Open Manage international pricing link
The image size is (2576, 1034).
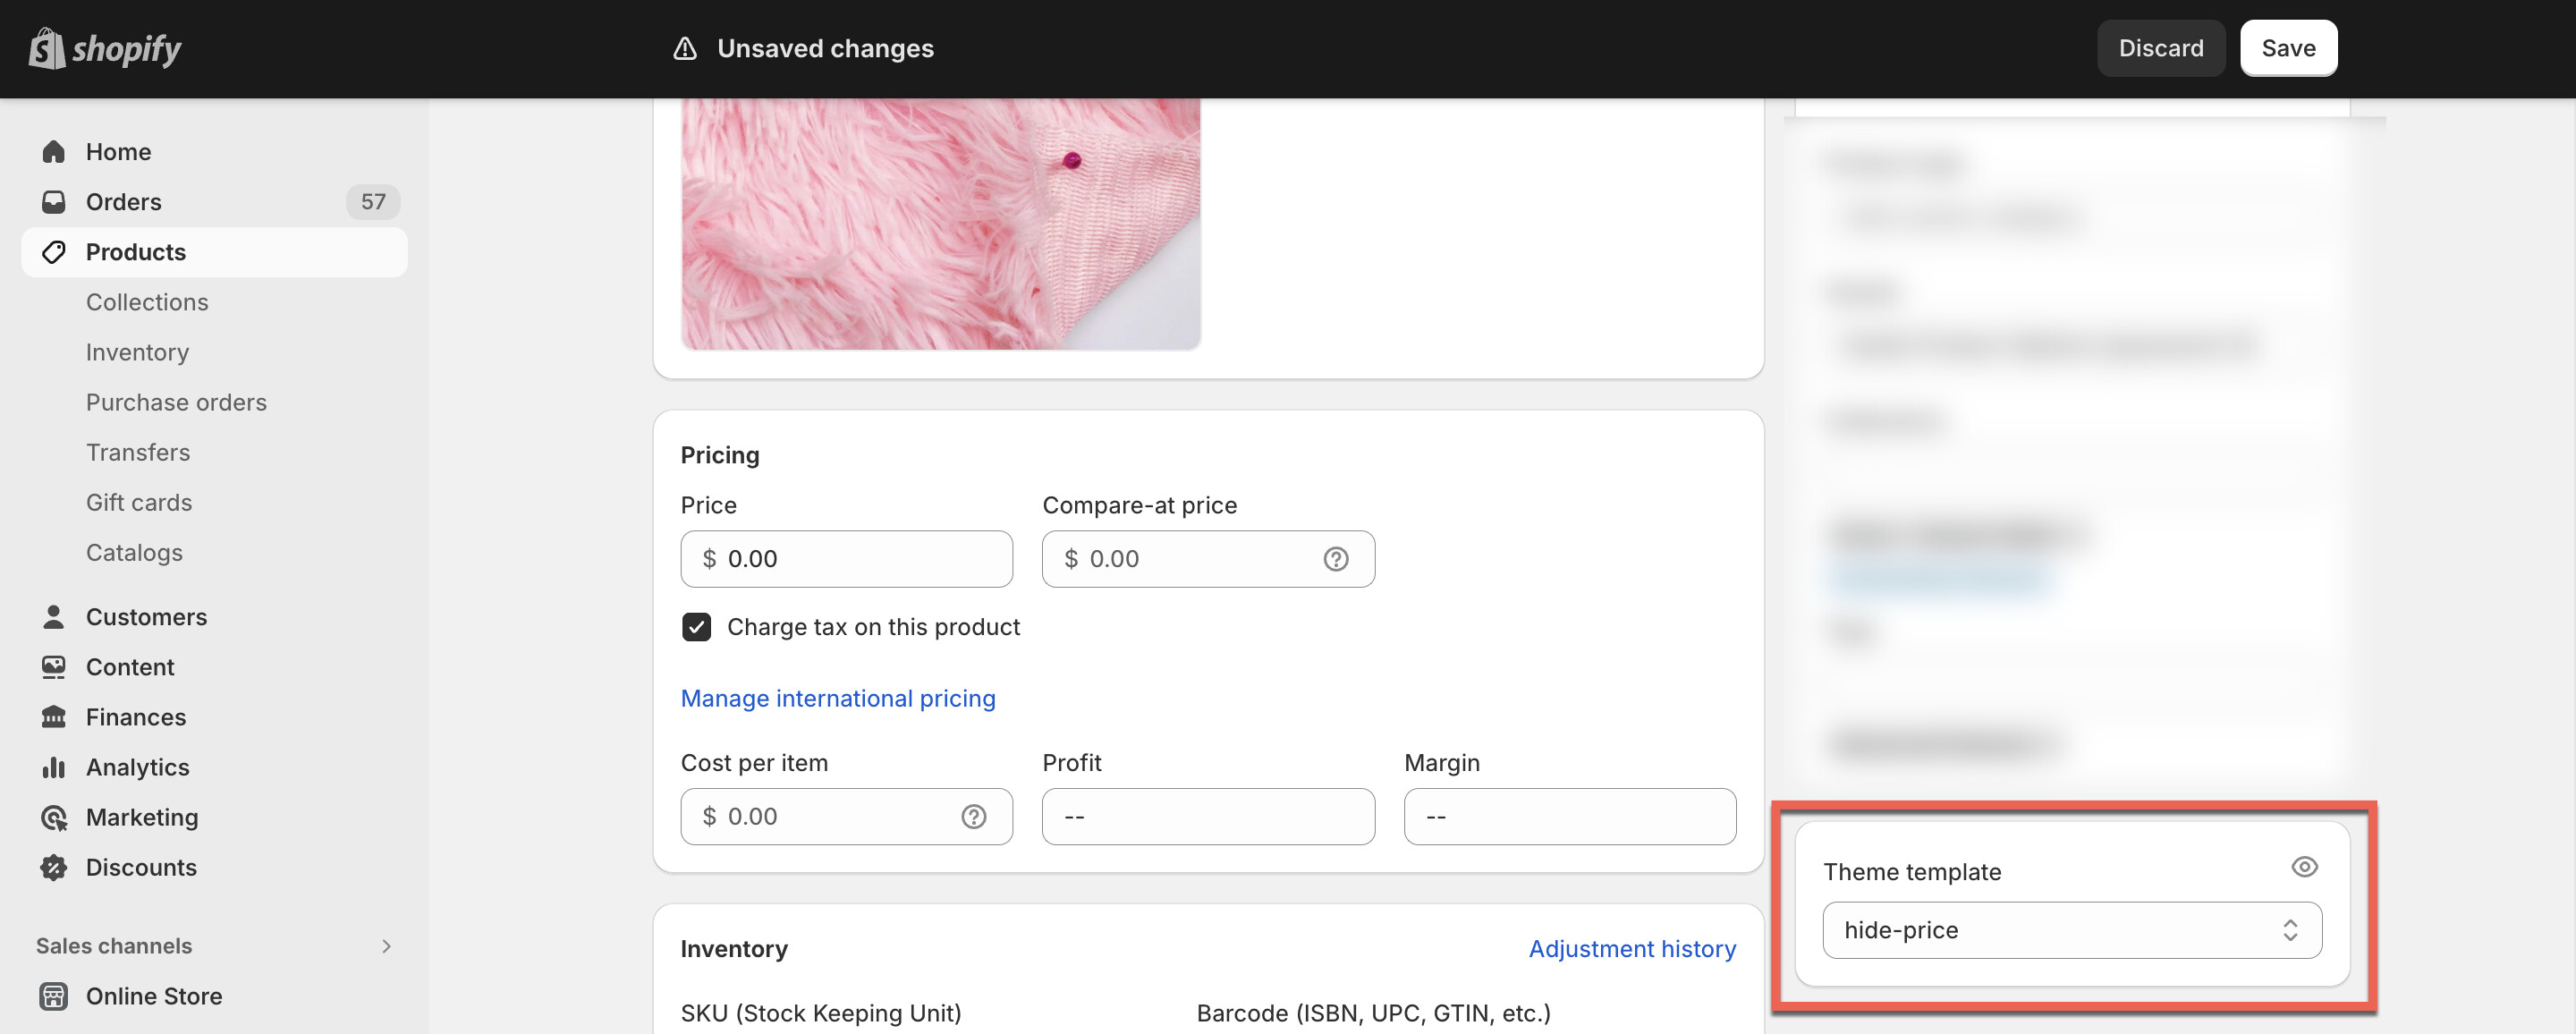[837, 698]
